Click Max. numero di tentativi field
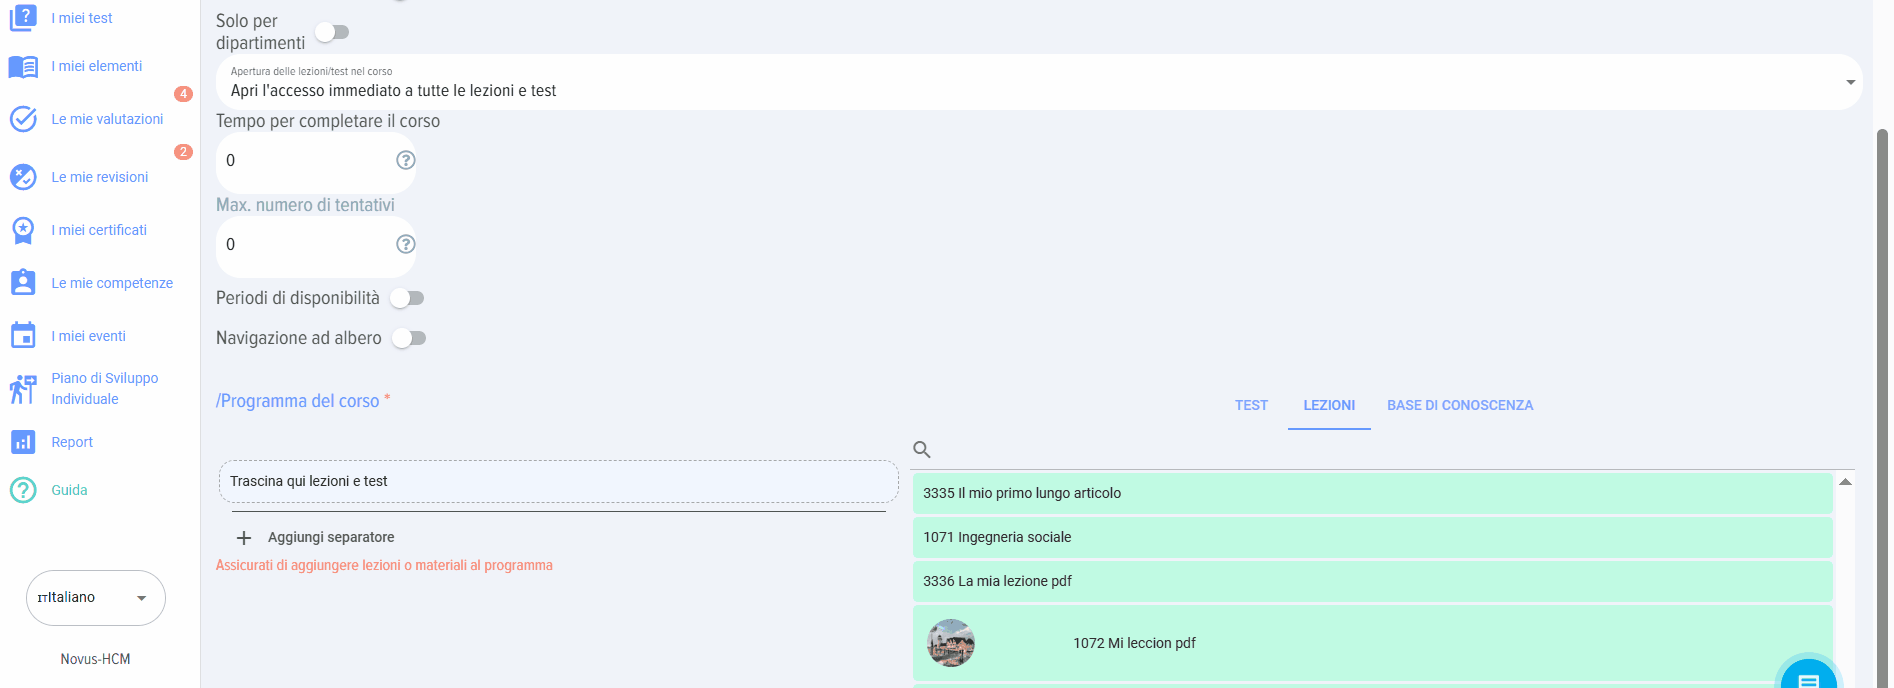The height and width of the screenshot is (688, 1894). coord(305,245)
